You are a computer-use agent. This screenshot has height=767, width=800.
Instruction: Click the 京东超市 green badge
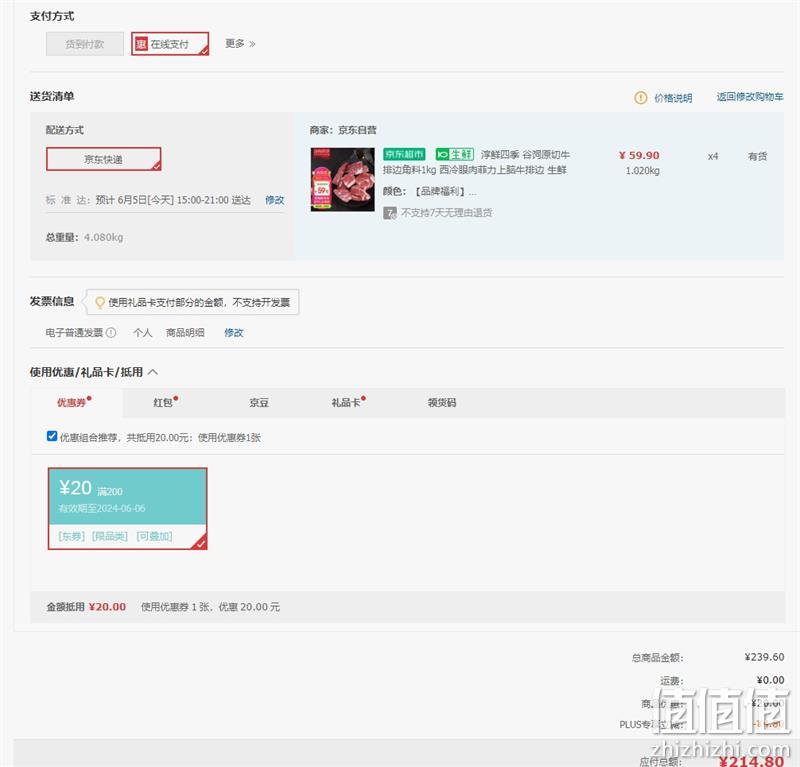(404, 154)
